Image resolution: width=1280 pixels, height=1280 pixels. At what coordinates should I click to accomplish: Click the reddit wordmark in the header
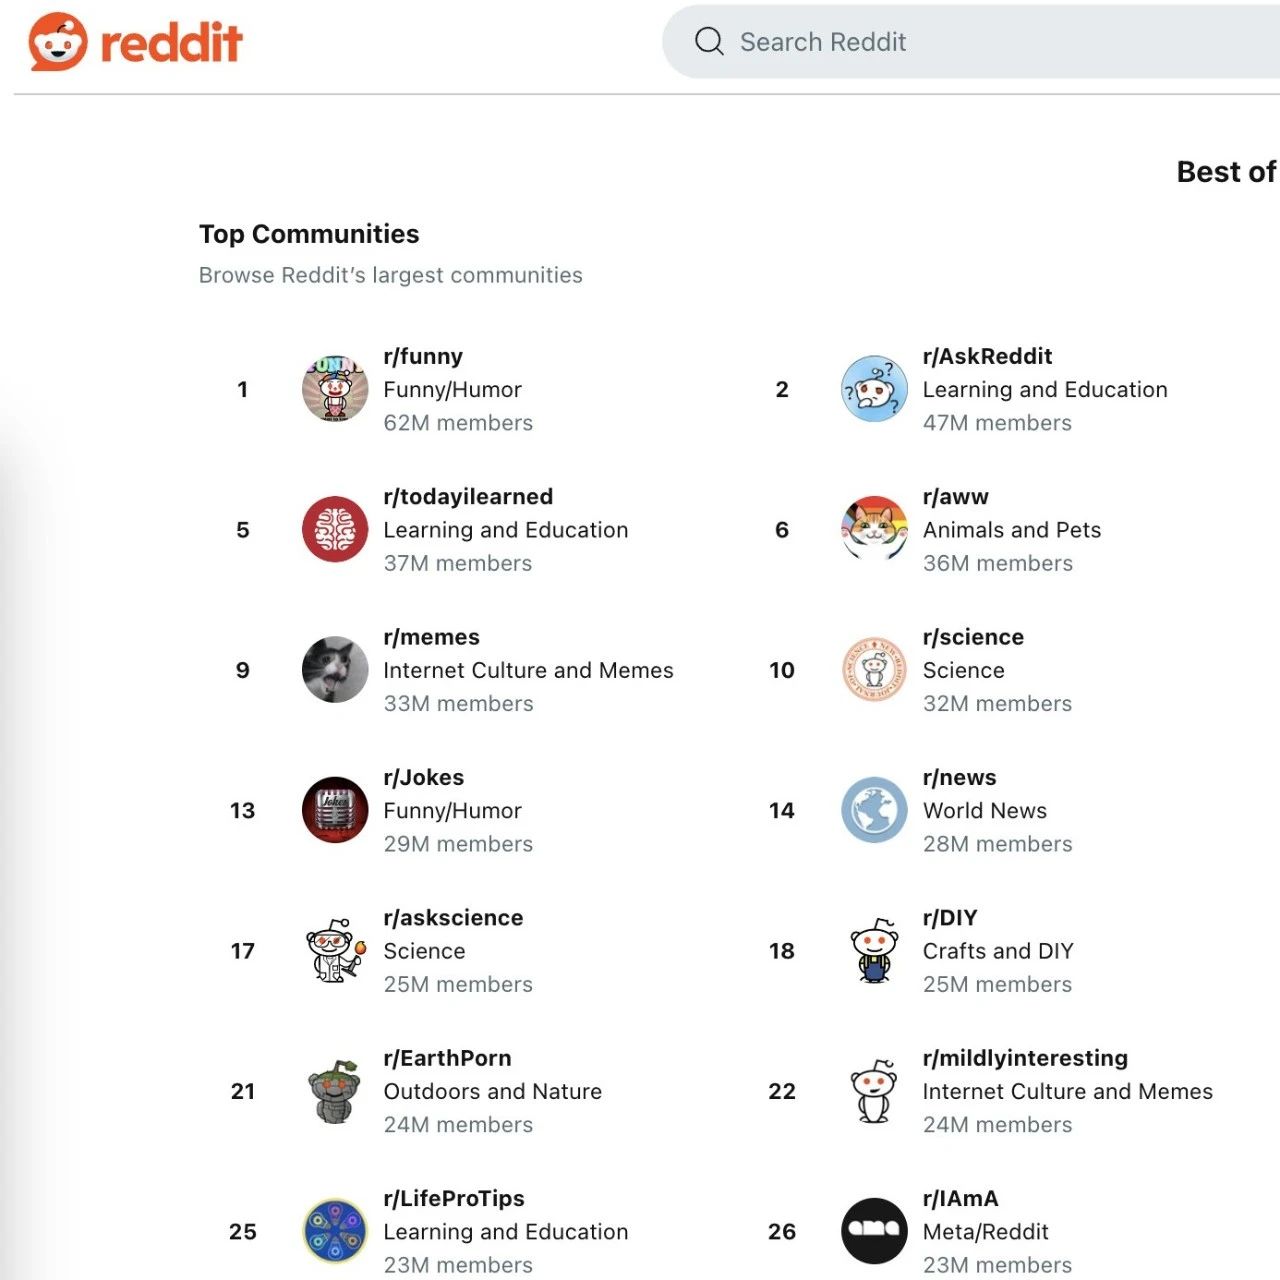coord(171,42)
